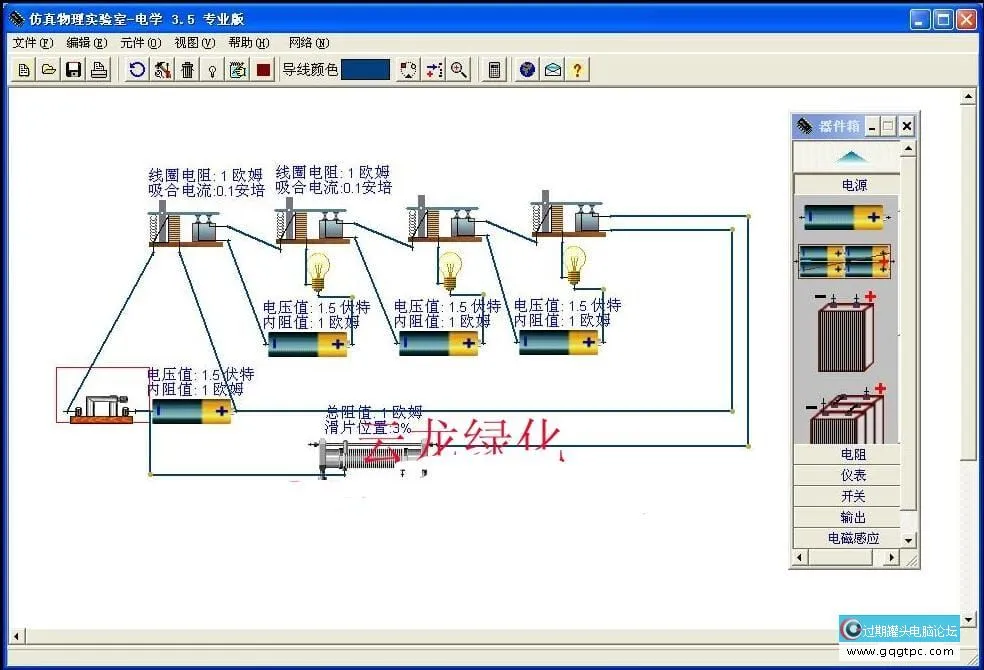This screenshot has width=984, height=670.
Task: Click the yellow question mark help icon
Action: (x=578, y=70)
